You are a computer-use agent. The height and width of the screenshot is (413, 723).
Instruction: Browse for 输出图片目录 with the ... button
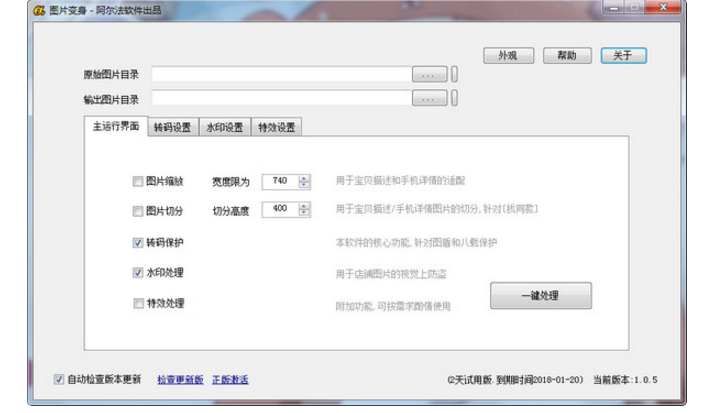coord(429,98)
